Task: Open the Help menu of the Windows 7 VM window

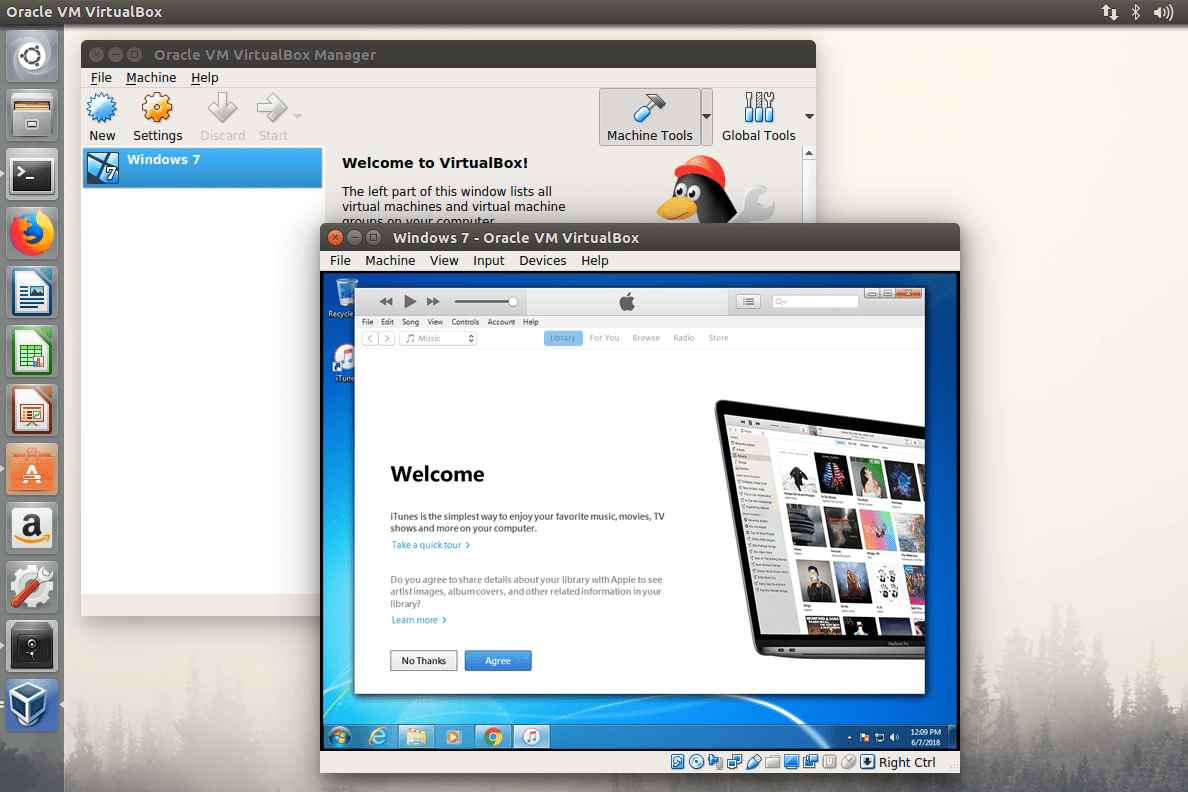Action: [x=595, y=260]
